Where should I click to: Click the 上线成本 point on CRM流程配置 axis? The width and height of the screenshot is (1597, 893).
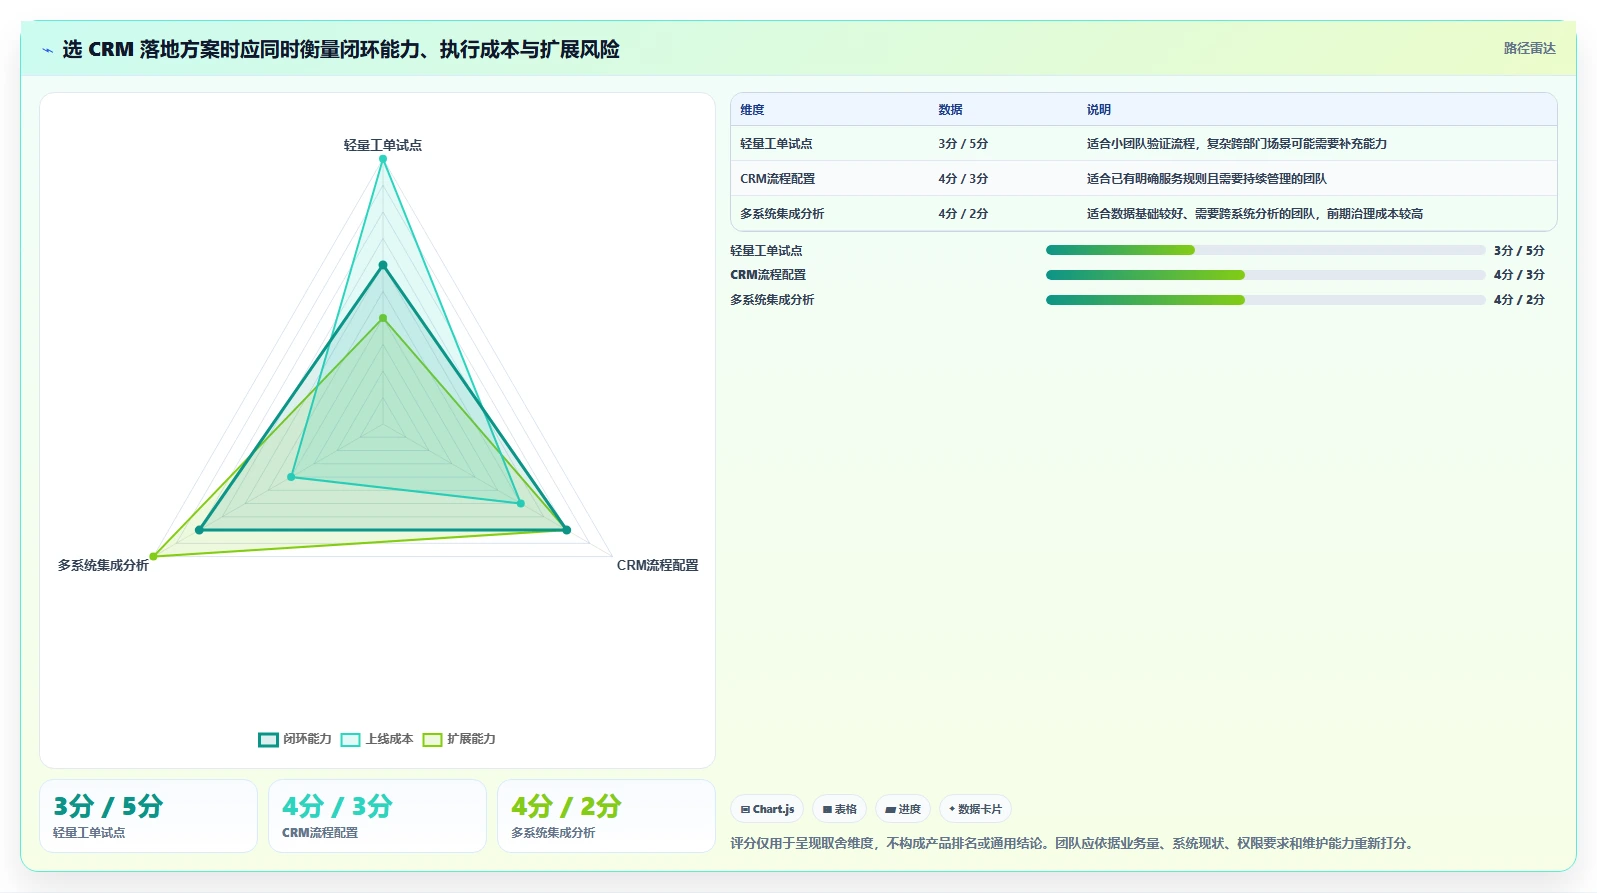(520, 503)
